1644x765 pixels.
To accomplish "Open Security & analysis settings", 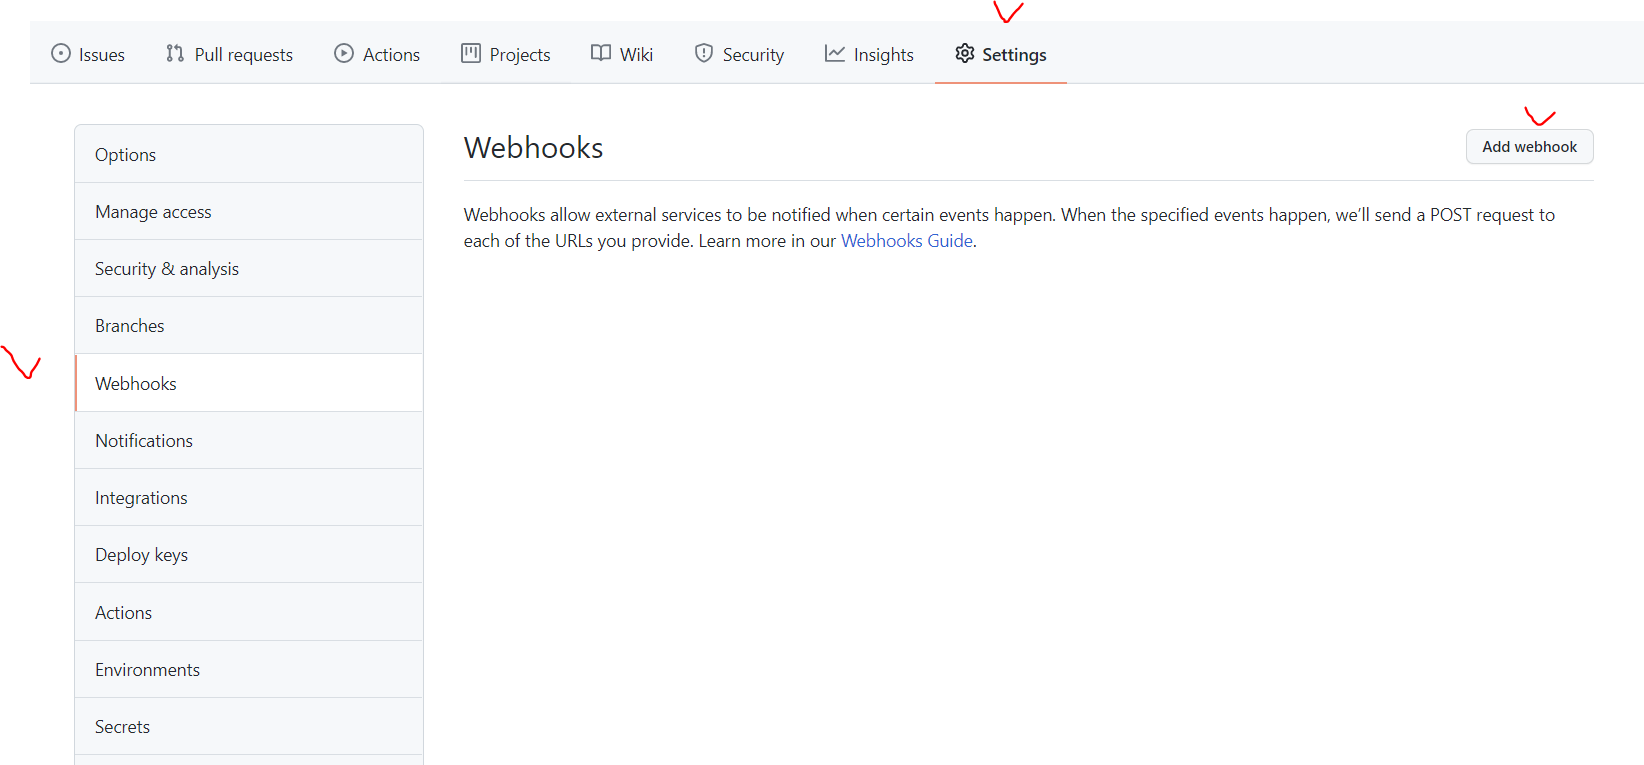I will pyautogui.click(x=249, y=269).
